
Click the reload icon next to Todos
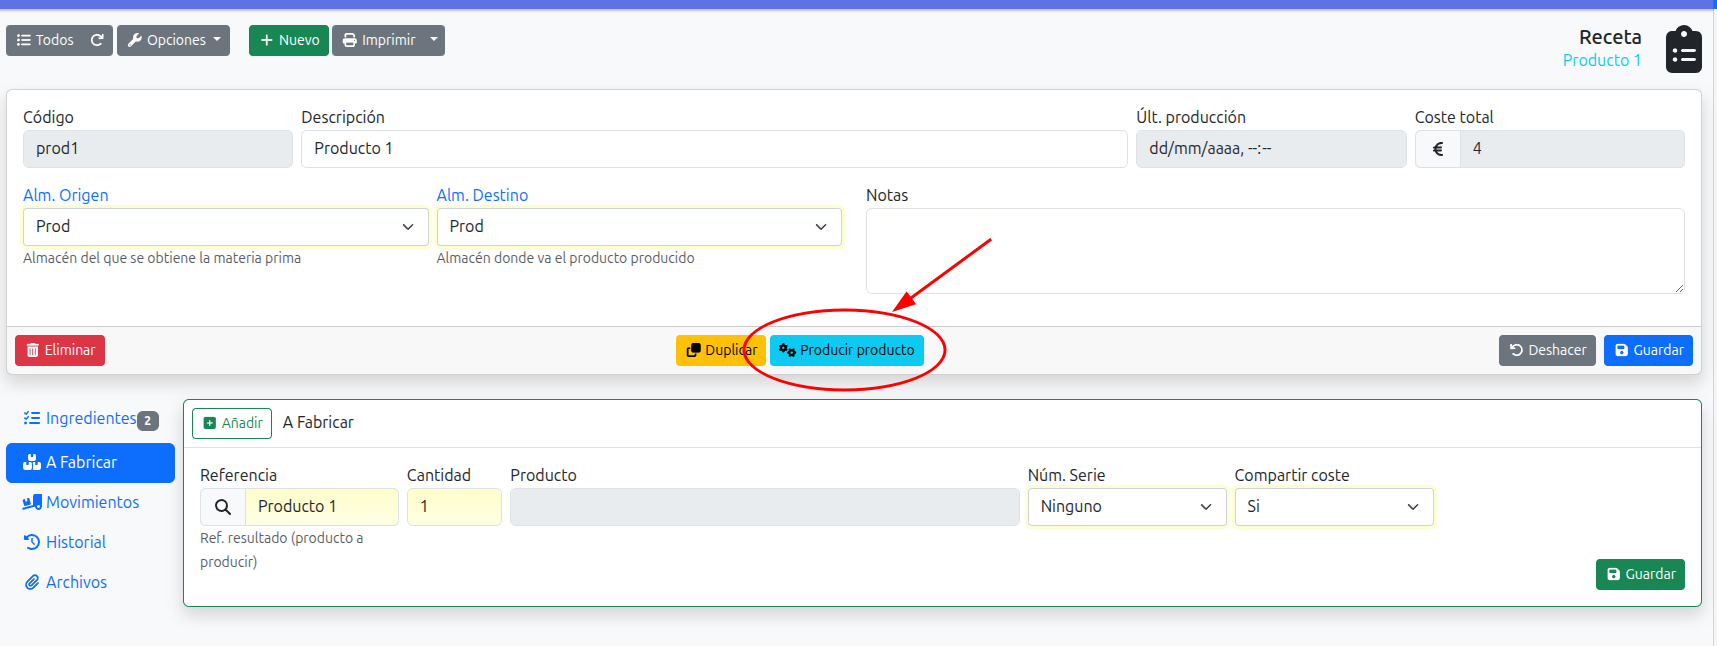point(97,40)
